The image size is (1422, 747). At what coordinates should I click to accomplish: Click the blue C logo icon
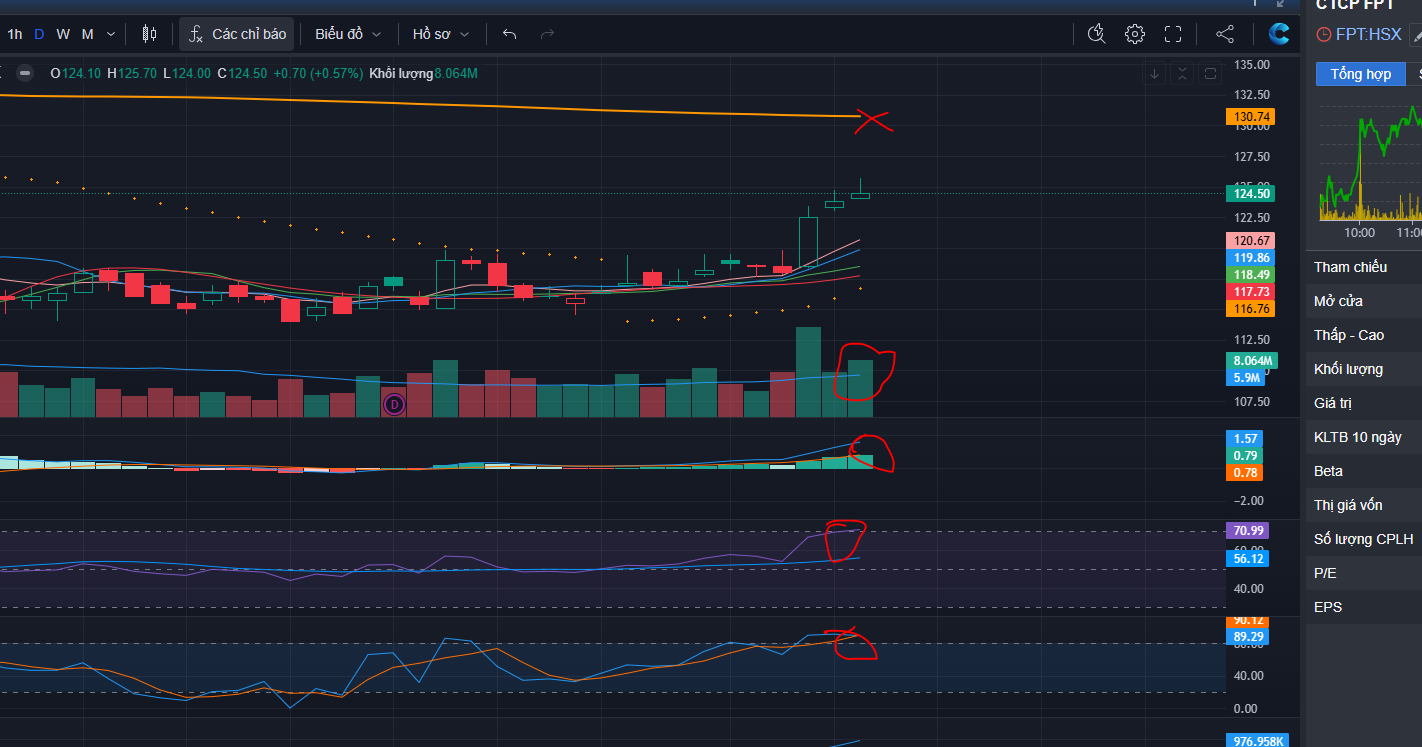pyautogui.click(x=1279, y=34)
